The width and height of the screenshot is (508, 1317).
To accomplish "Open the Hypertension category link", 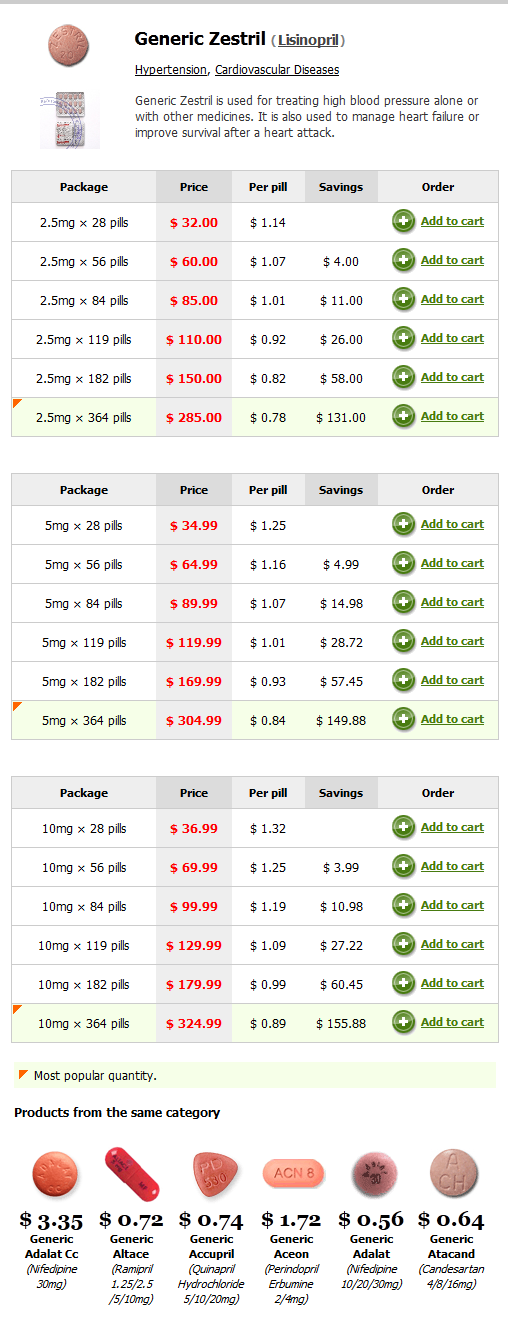I will point(171,70).
